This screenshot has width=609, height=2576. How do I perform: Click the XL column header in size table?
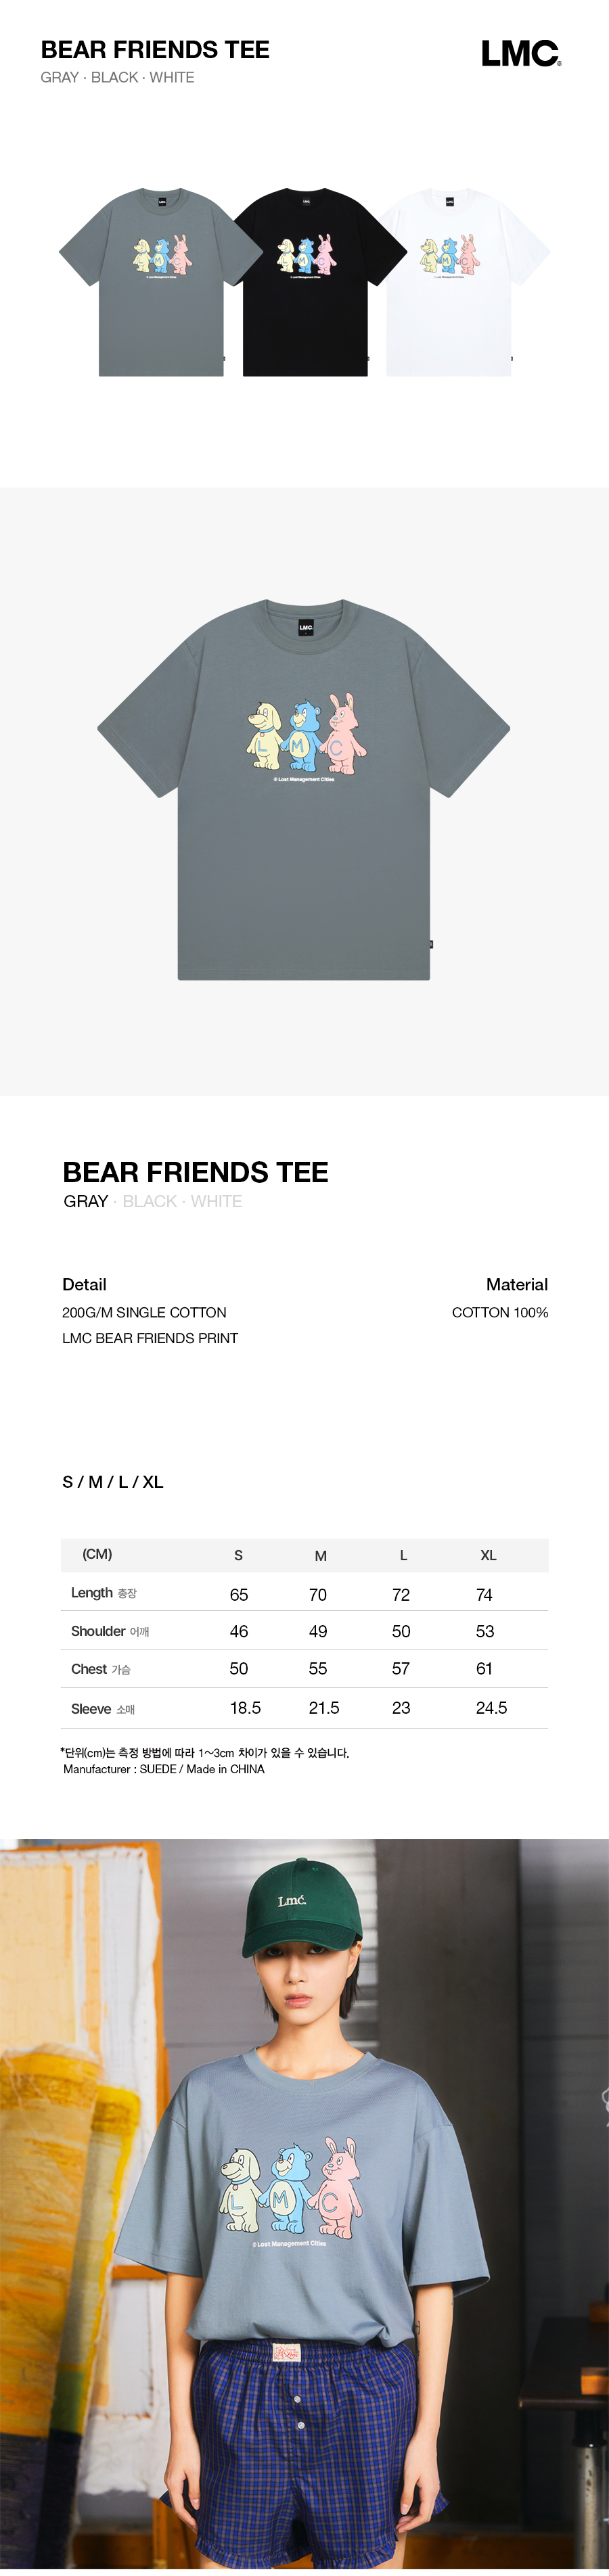pos(488,1555)
